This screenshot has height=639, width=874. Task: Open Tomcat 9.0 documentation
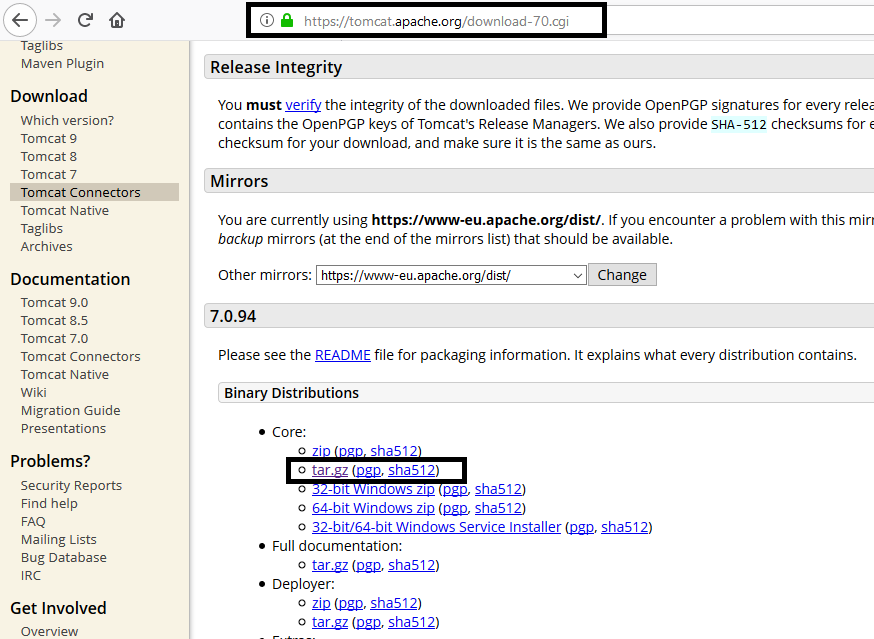(x=55, y=302)
